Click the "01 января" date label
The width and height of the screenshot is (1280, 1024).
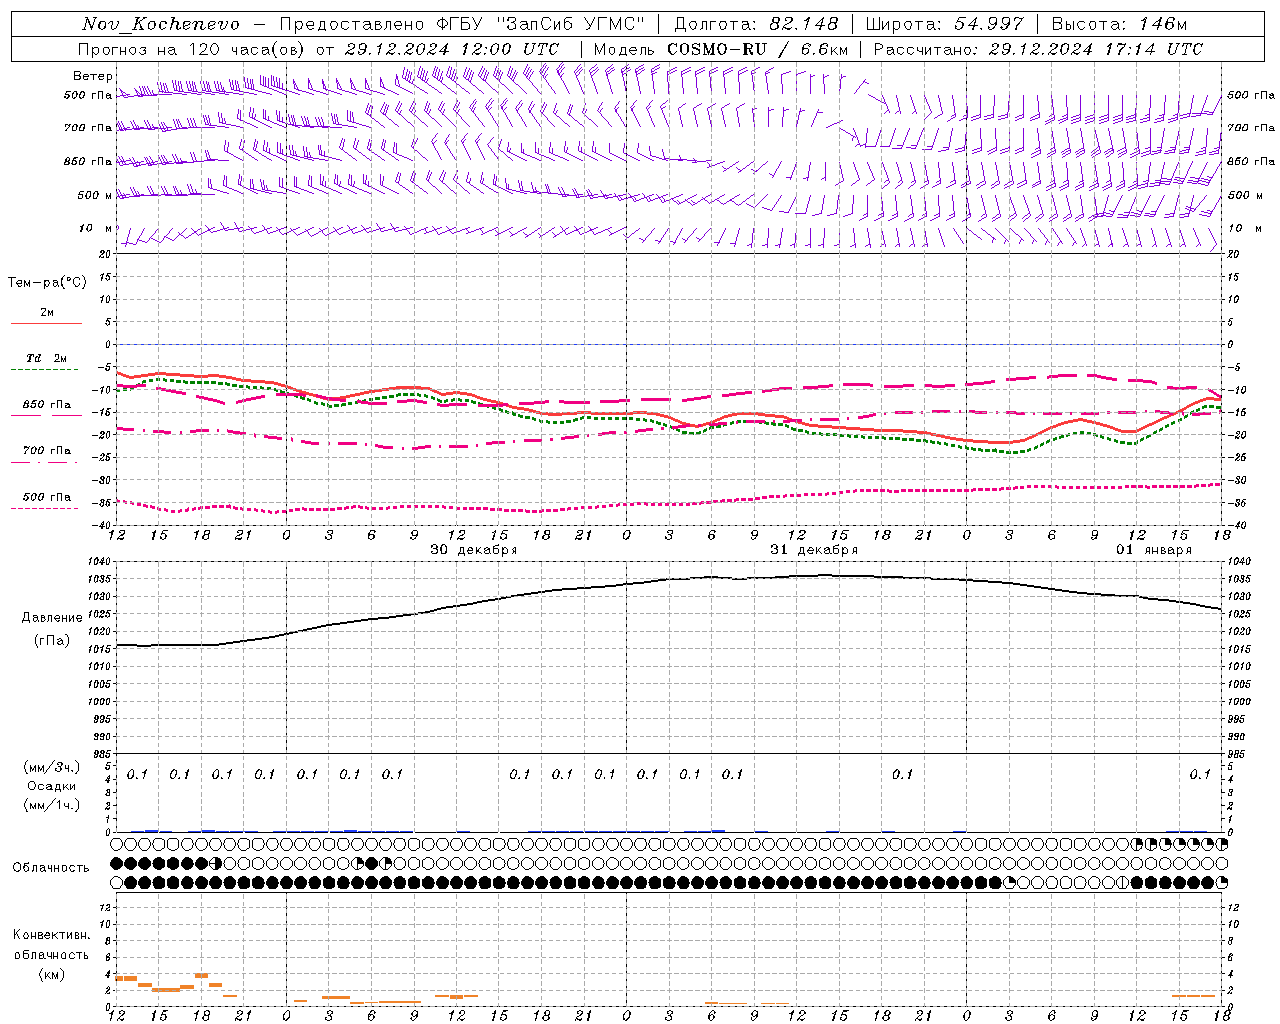tap(1154, 550)
